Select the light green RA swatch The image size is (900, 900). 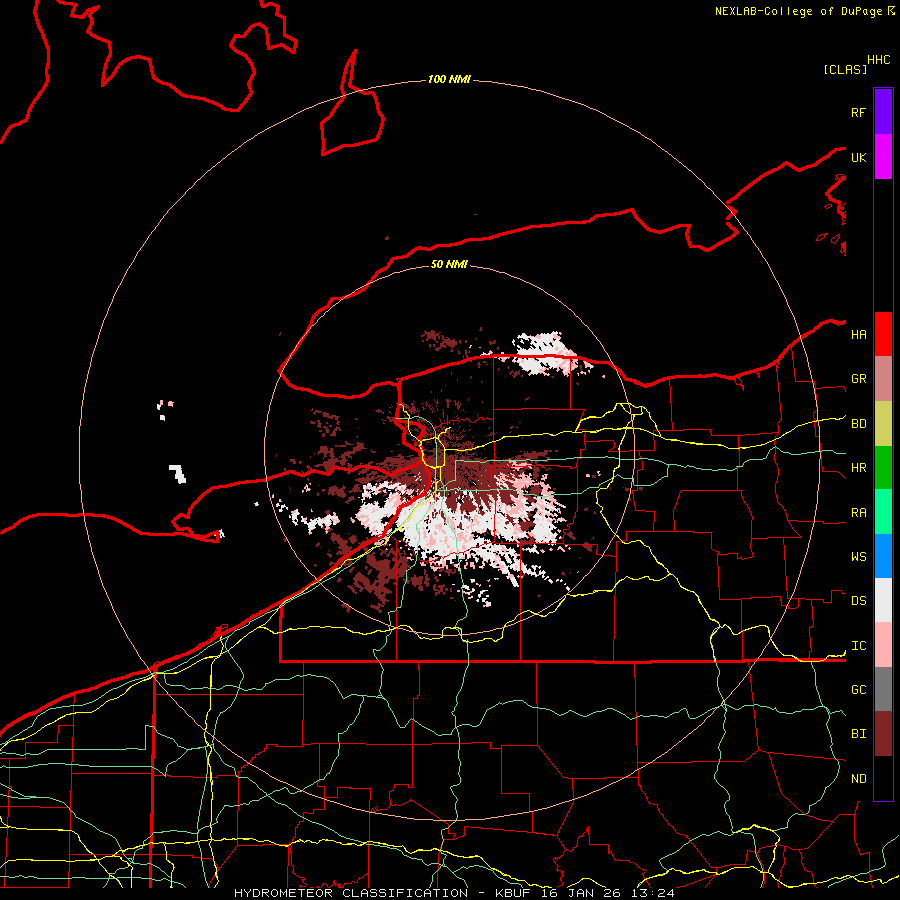[x=883, y=512]
